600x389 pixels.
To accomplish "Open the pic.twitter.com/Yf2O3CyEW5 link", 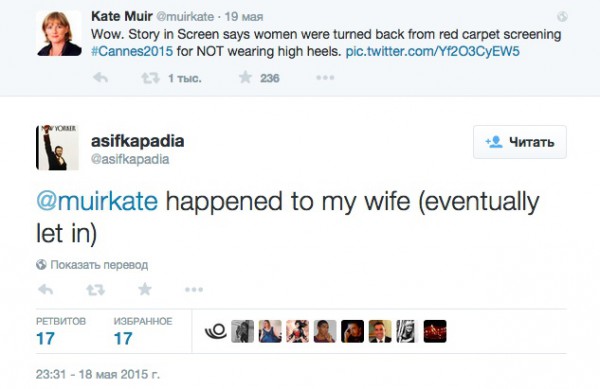I will tap(432, 51).
